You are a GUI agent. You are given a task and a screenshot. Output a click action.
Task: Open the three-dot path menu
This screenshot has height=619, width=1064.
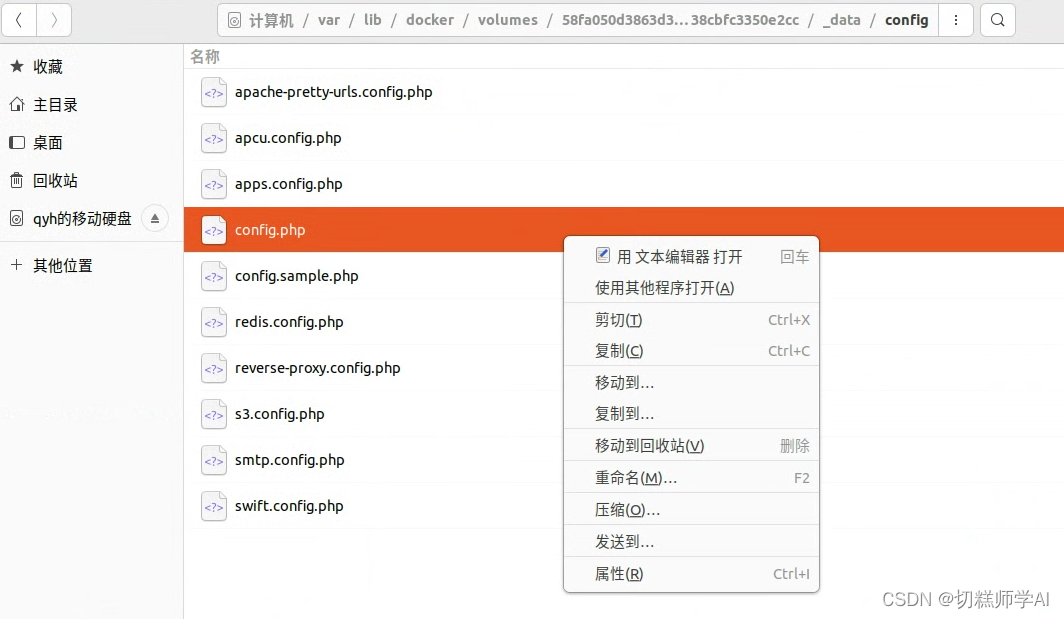click(956, 20)
